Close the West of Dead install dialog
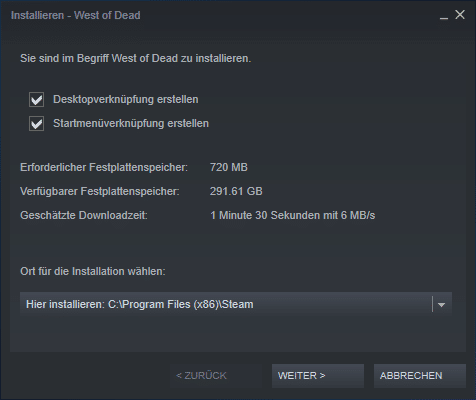This screenshot has width=476, height=400. 460,15
